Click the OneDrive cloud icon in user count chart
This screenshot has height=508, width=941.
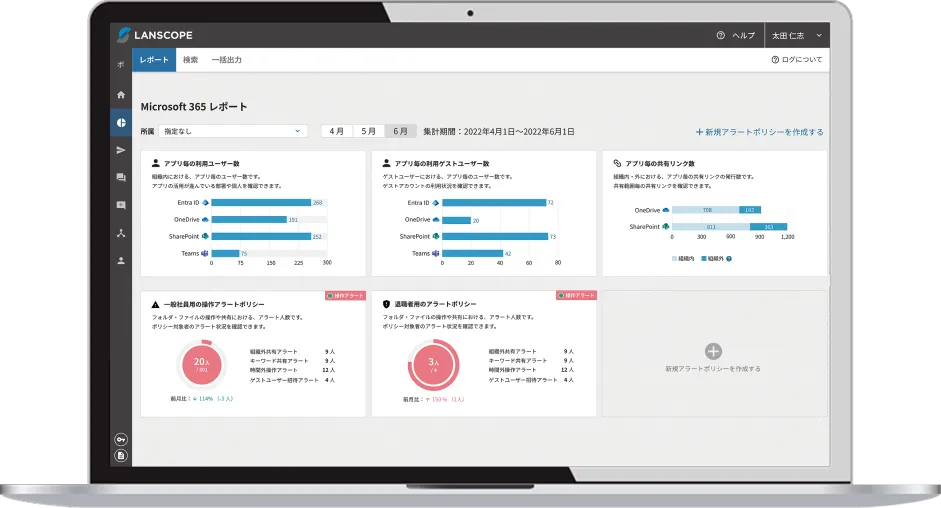(205, 220)
